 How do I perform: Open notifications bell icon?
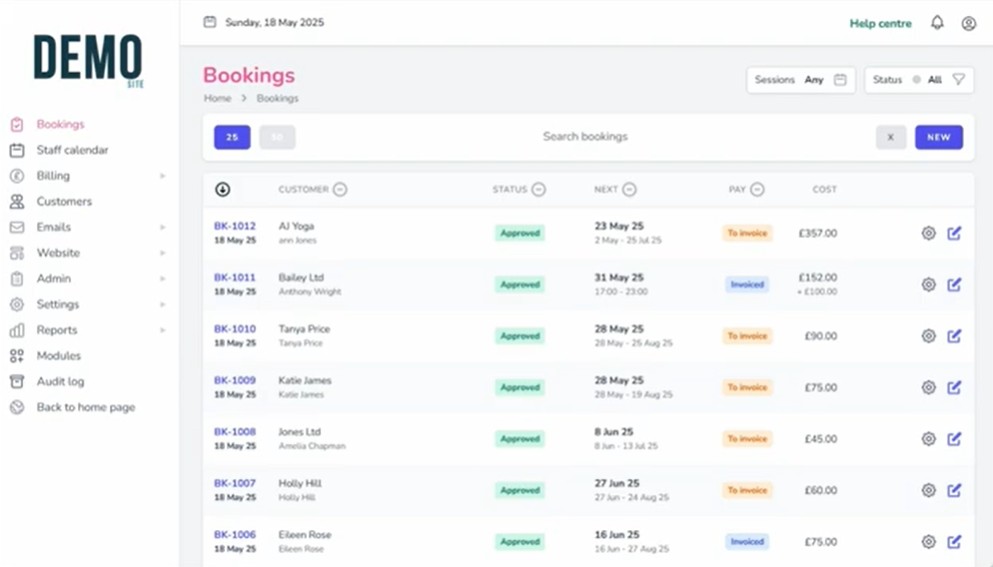coord(937,23)
